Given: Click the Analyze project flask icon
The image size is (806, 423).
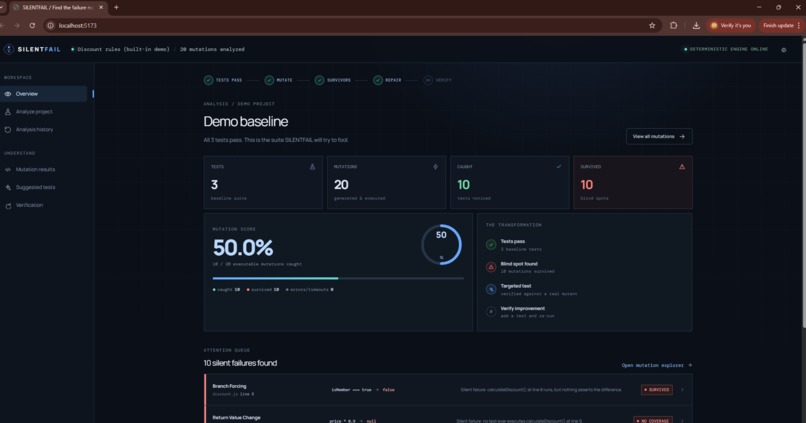Looking at the screenshot, I should tap(8, 112).
